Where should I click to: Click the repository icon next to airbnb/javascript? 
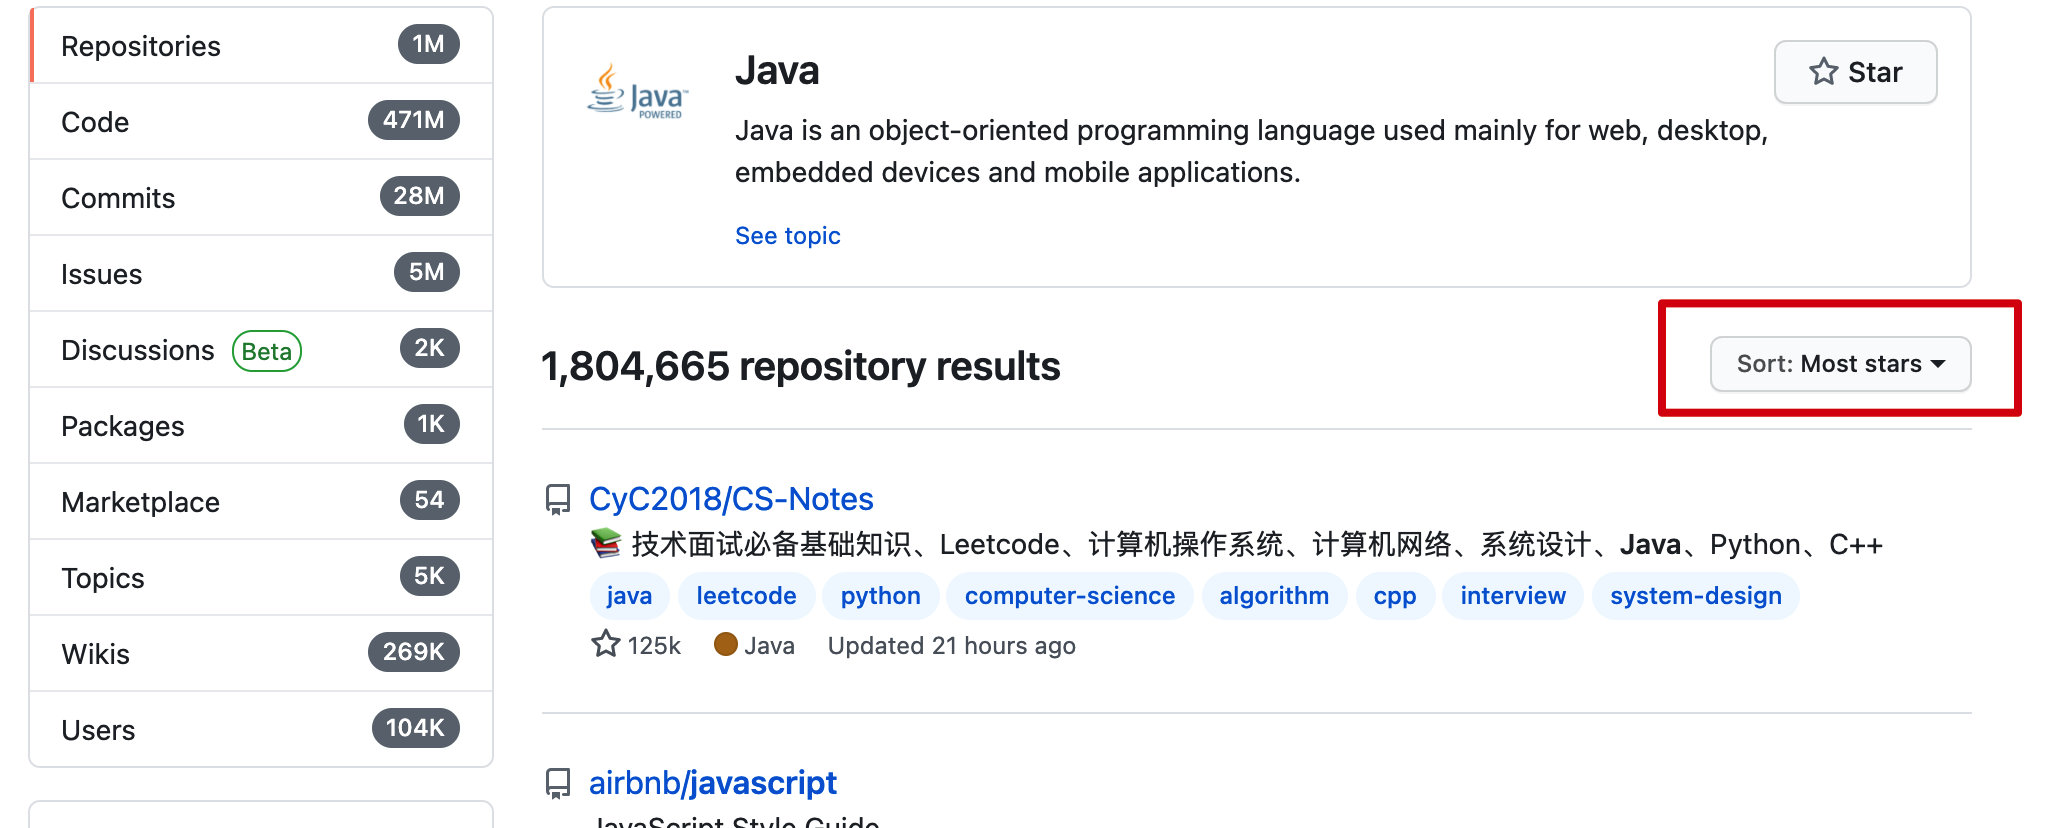(558, 783)
